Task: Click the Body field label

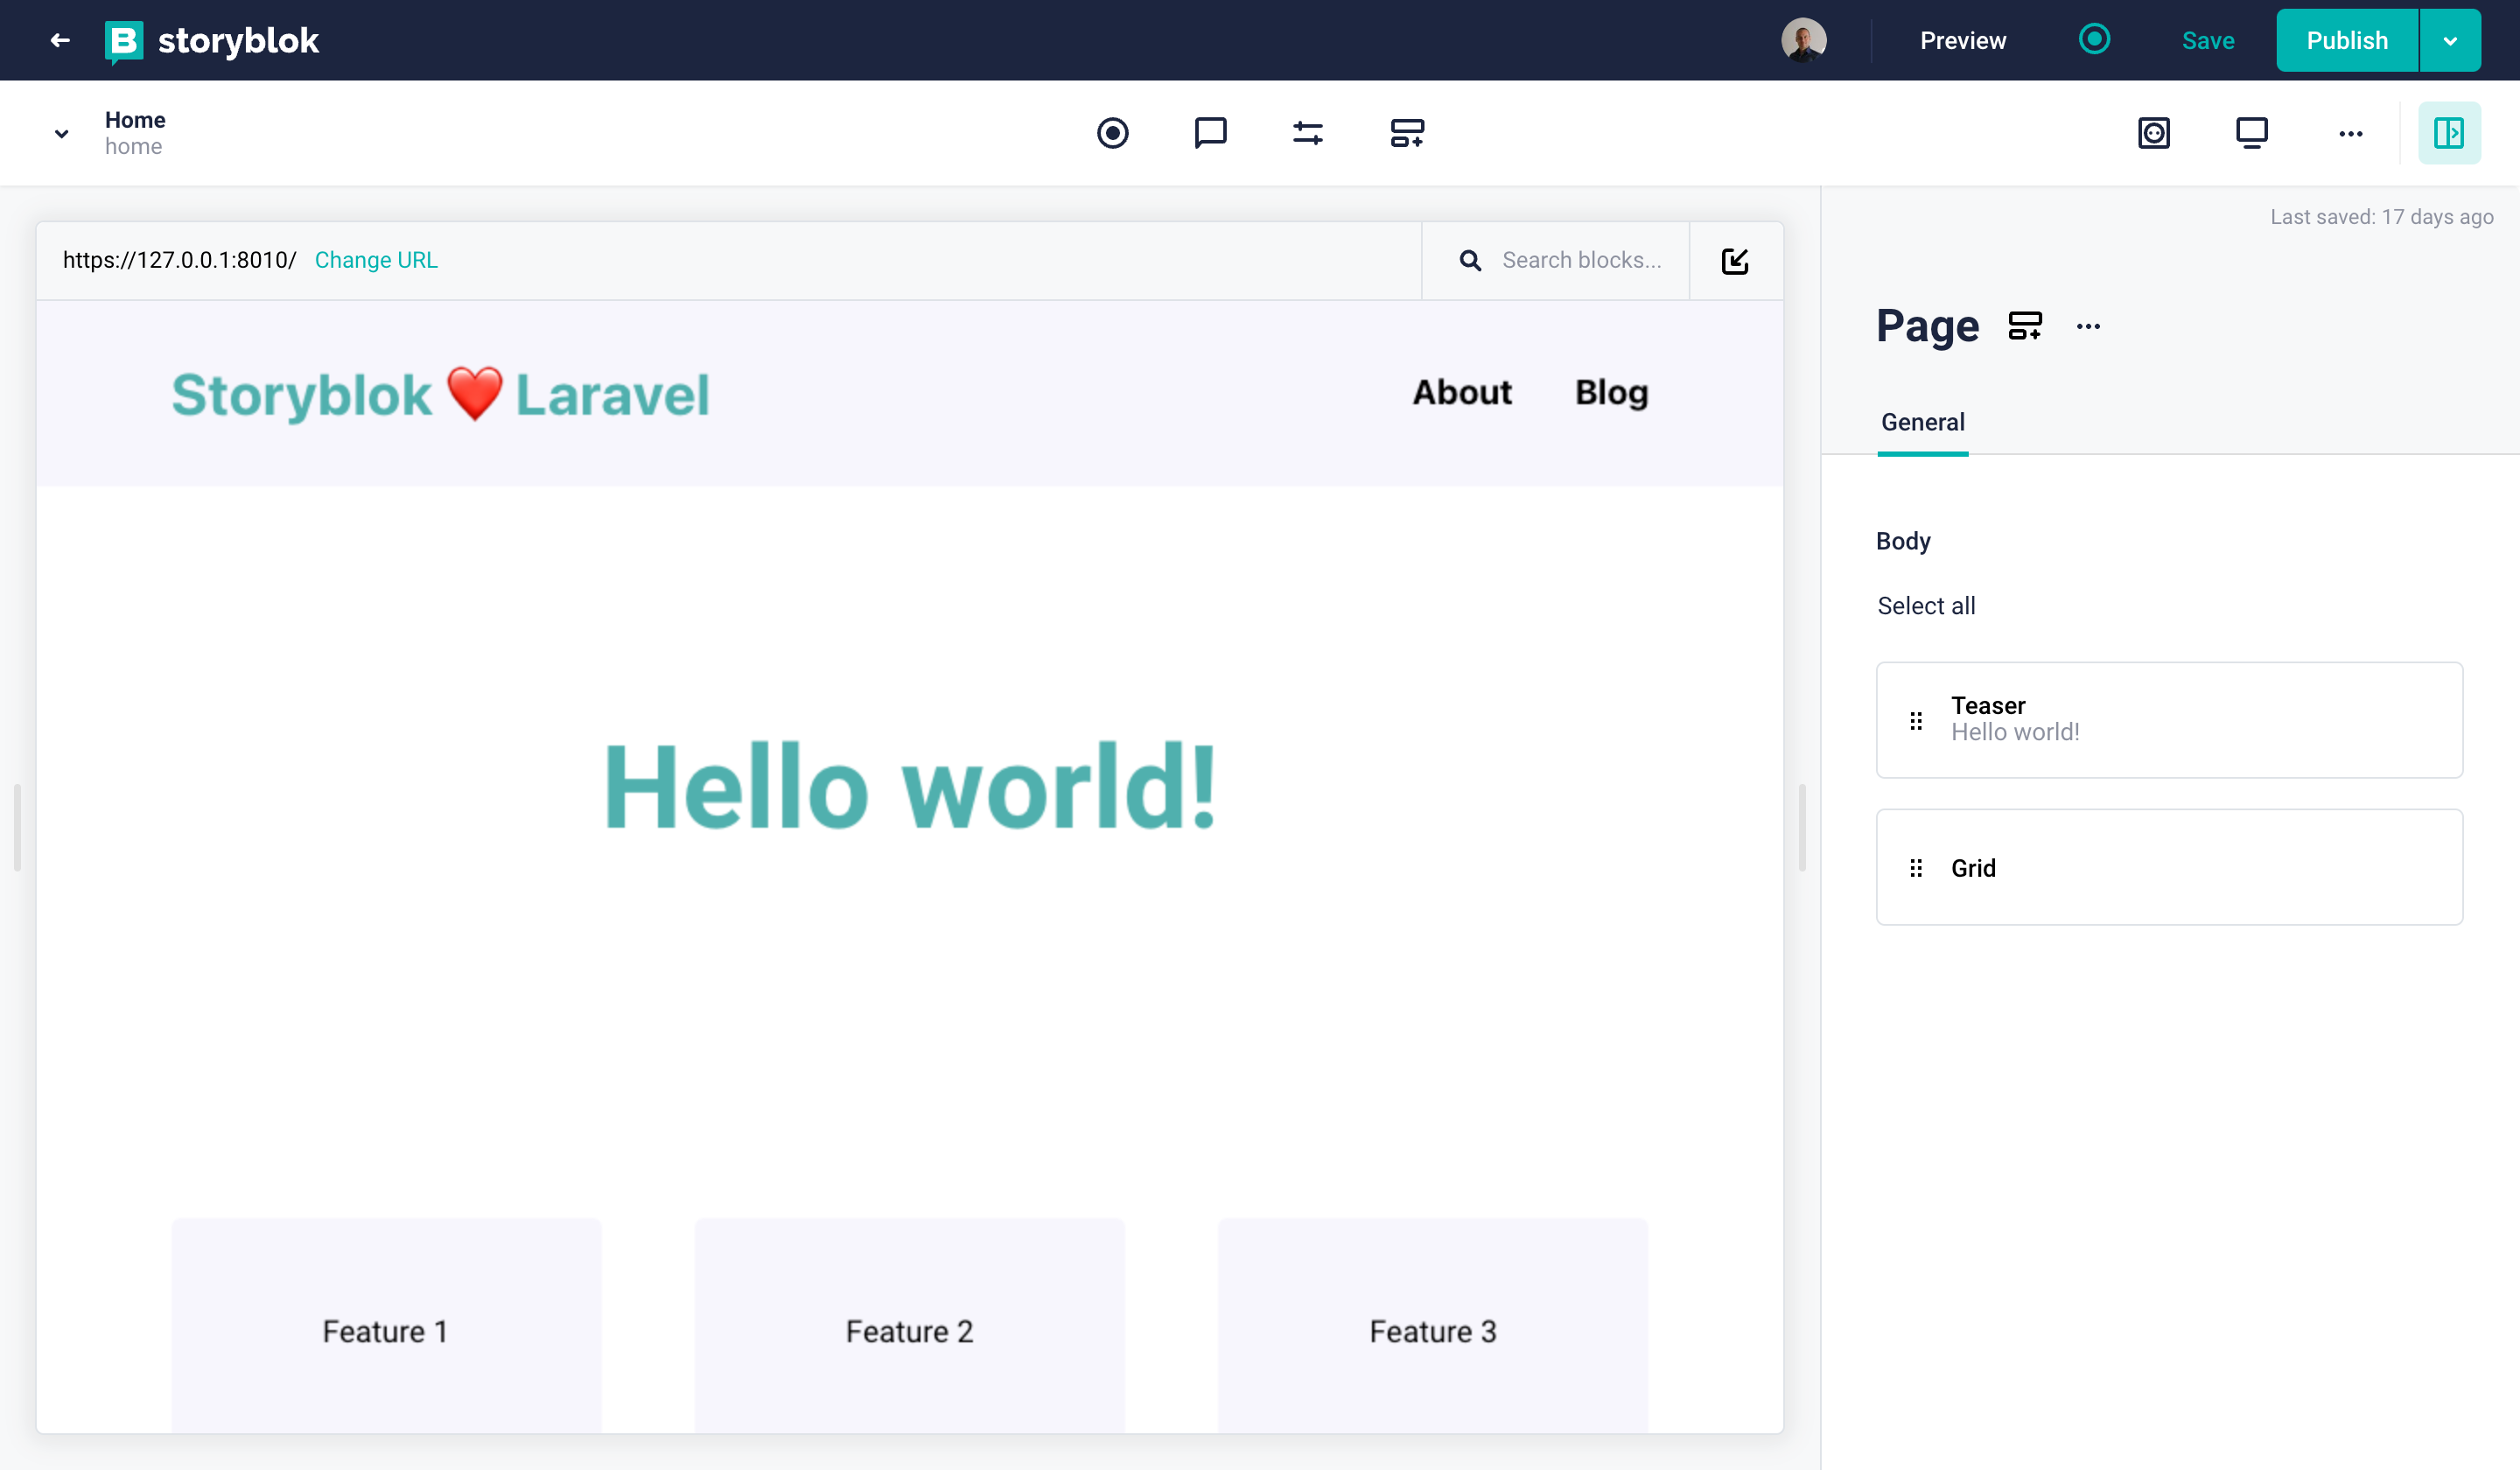Action: tap(1903, 541)
